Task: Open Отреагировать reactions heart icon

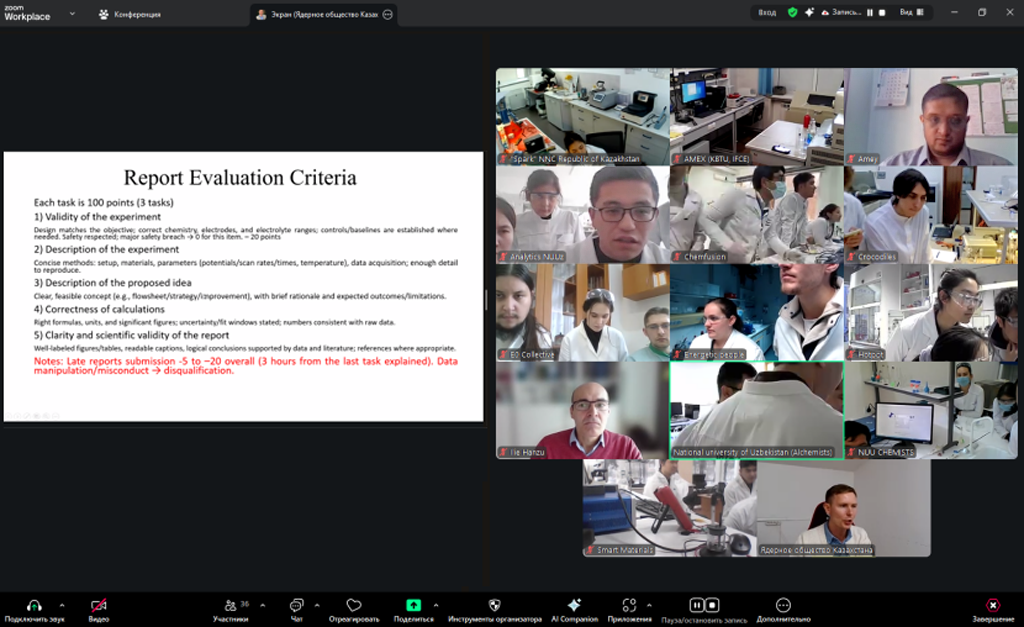Action: 353,606
